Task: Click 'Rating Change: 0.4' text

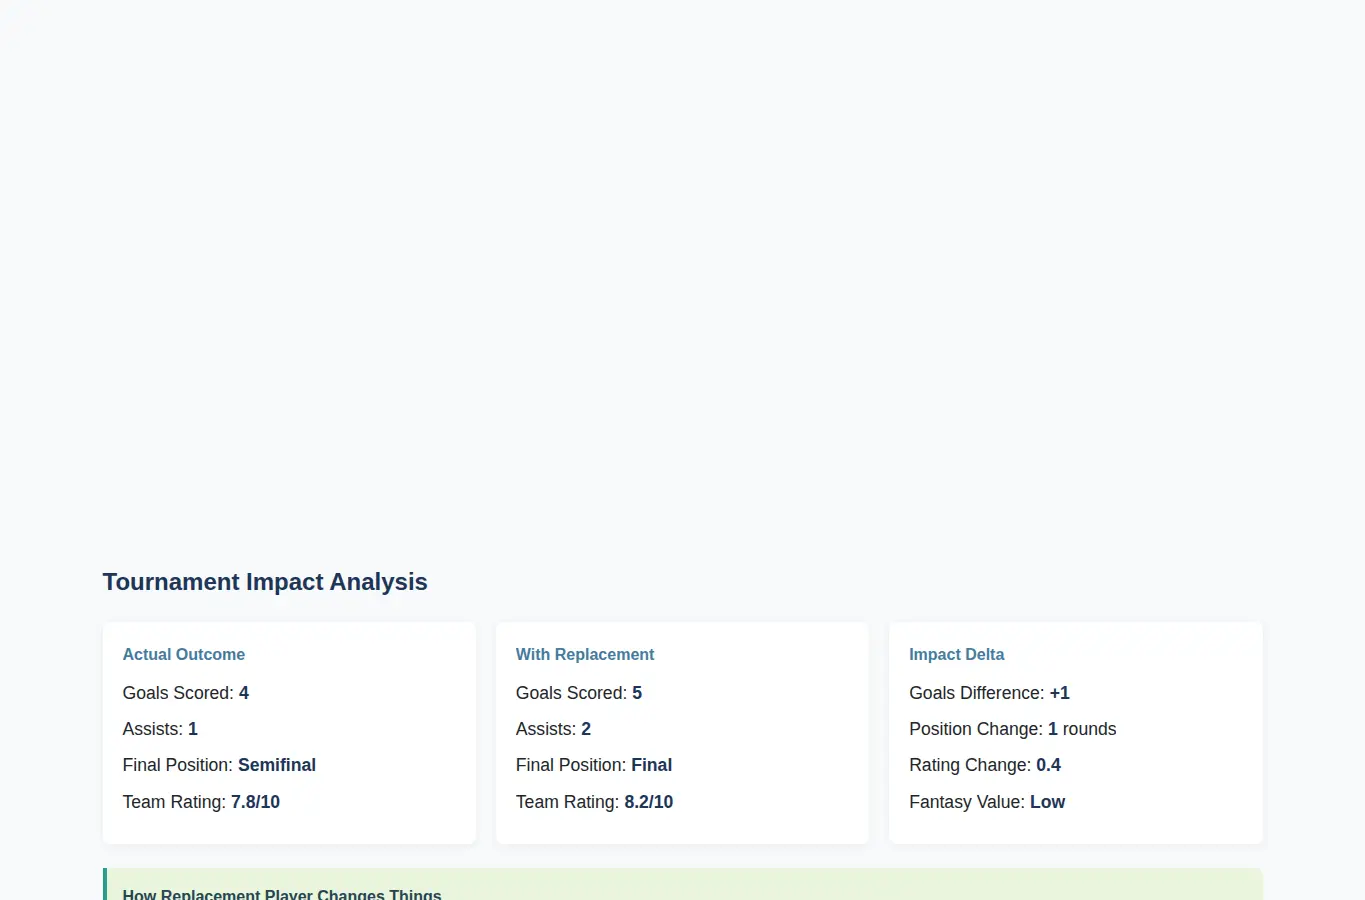Action: click(x=985, y=765)
